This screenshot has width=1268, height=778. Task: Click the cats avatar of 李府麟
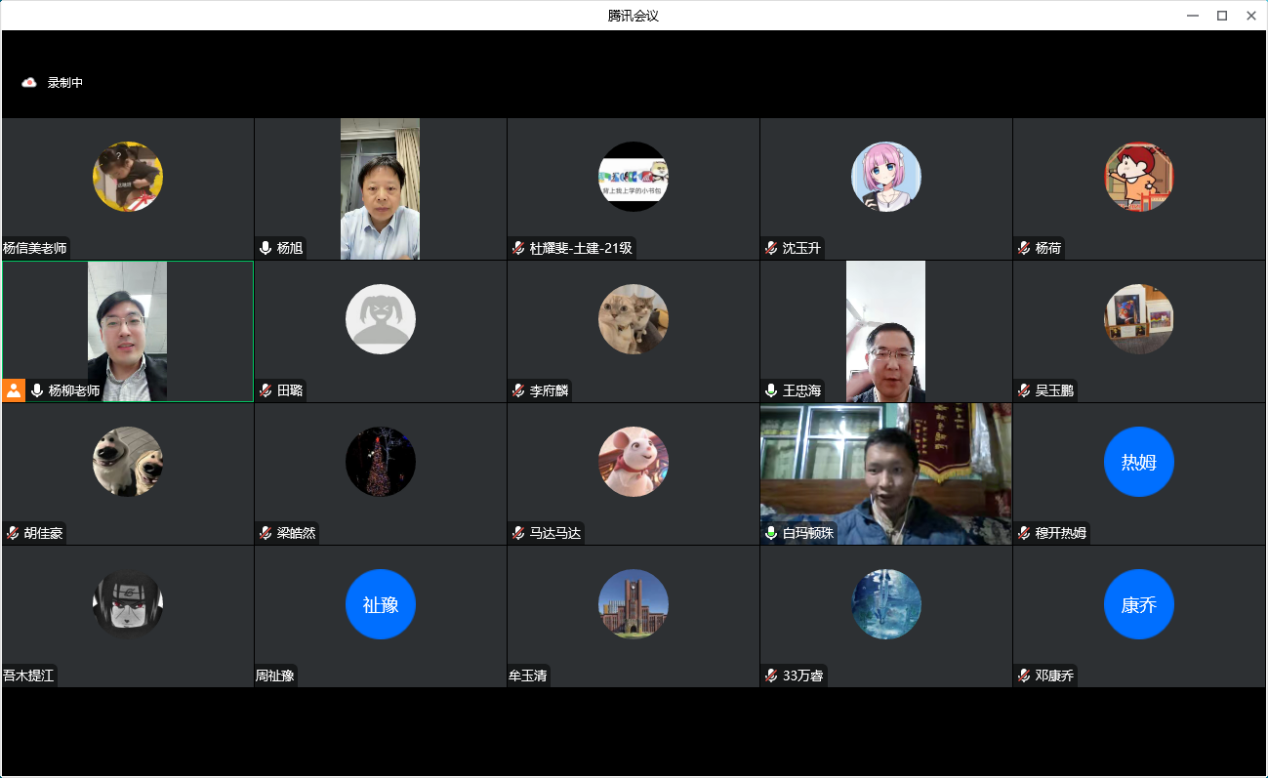tap(633, 320)
